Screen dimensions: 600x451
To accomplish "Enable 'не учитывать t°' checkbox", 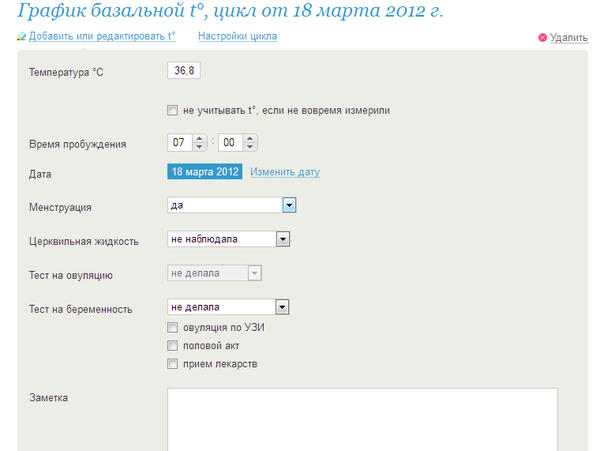I will click(173, 110).
